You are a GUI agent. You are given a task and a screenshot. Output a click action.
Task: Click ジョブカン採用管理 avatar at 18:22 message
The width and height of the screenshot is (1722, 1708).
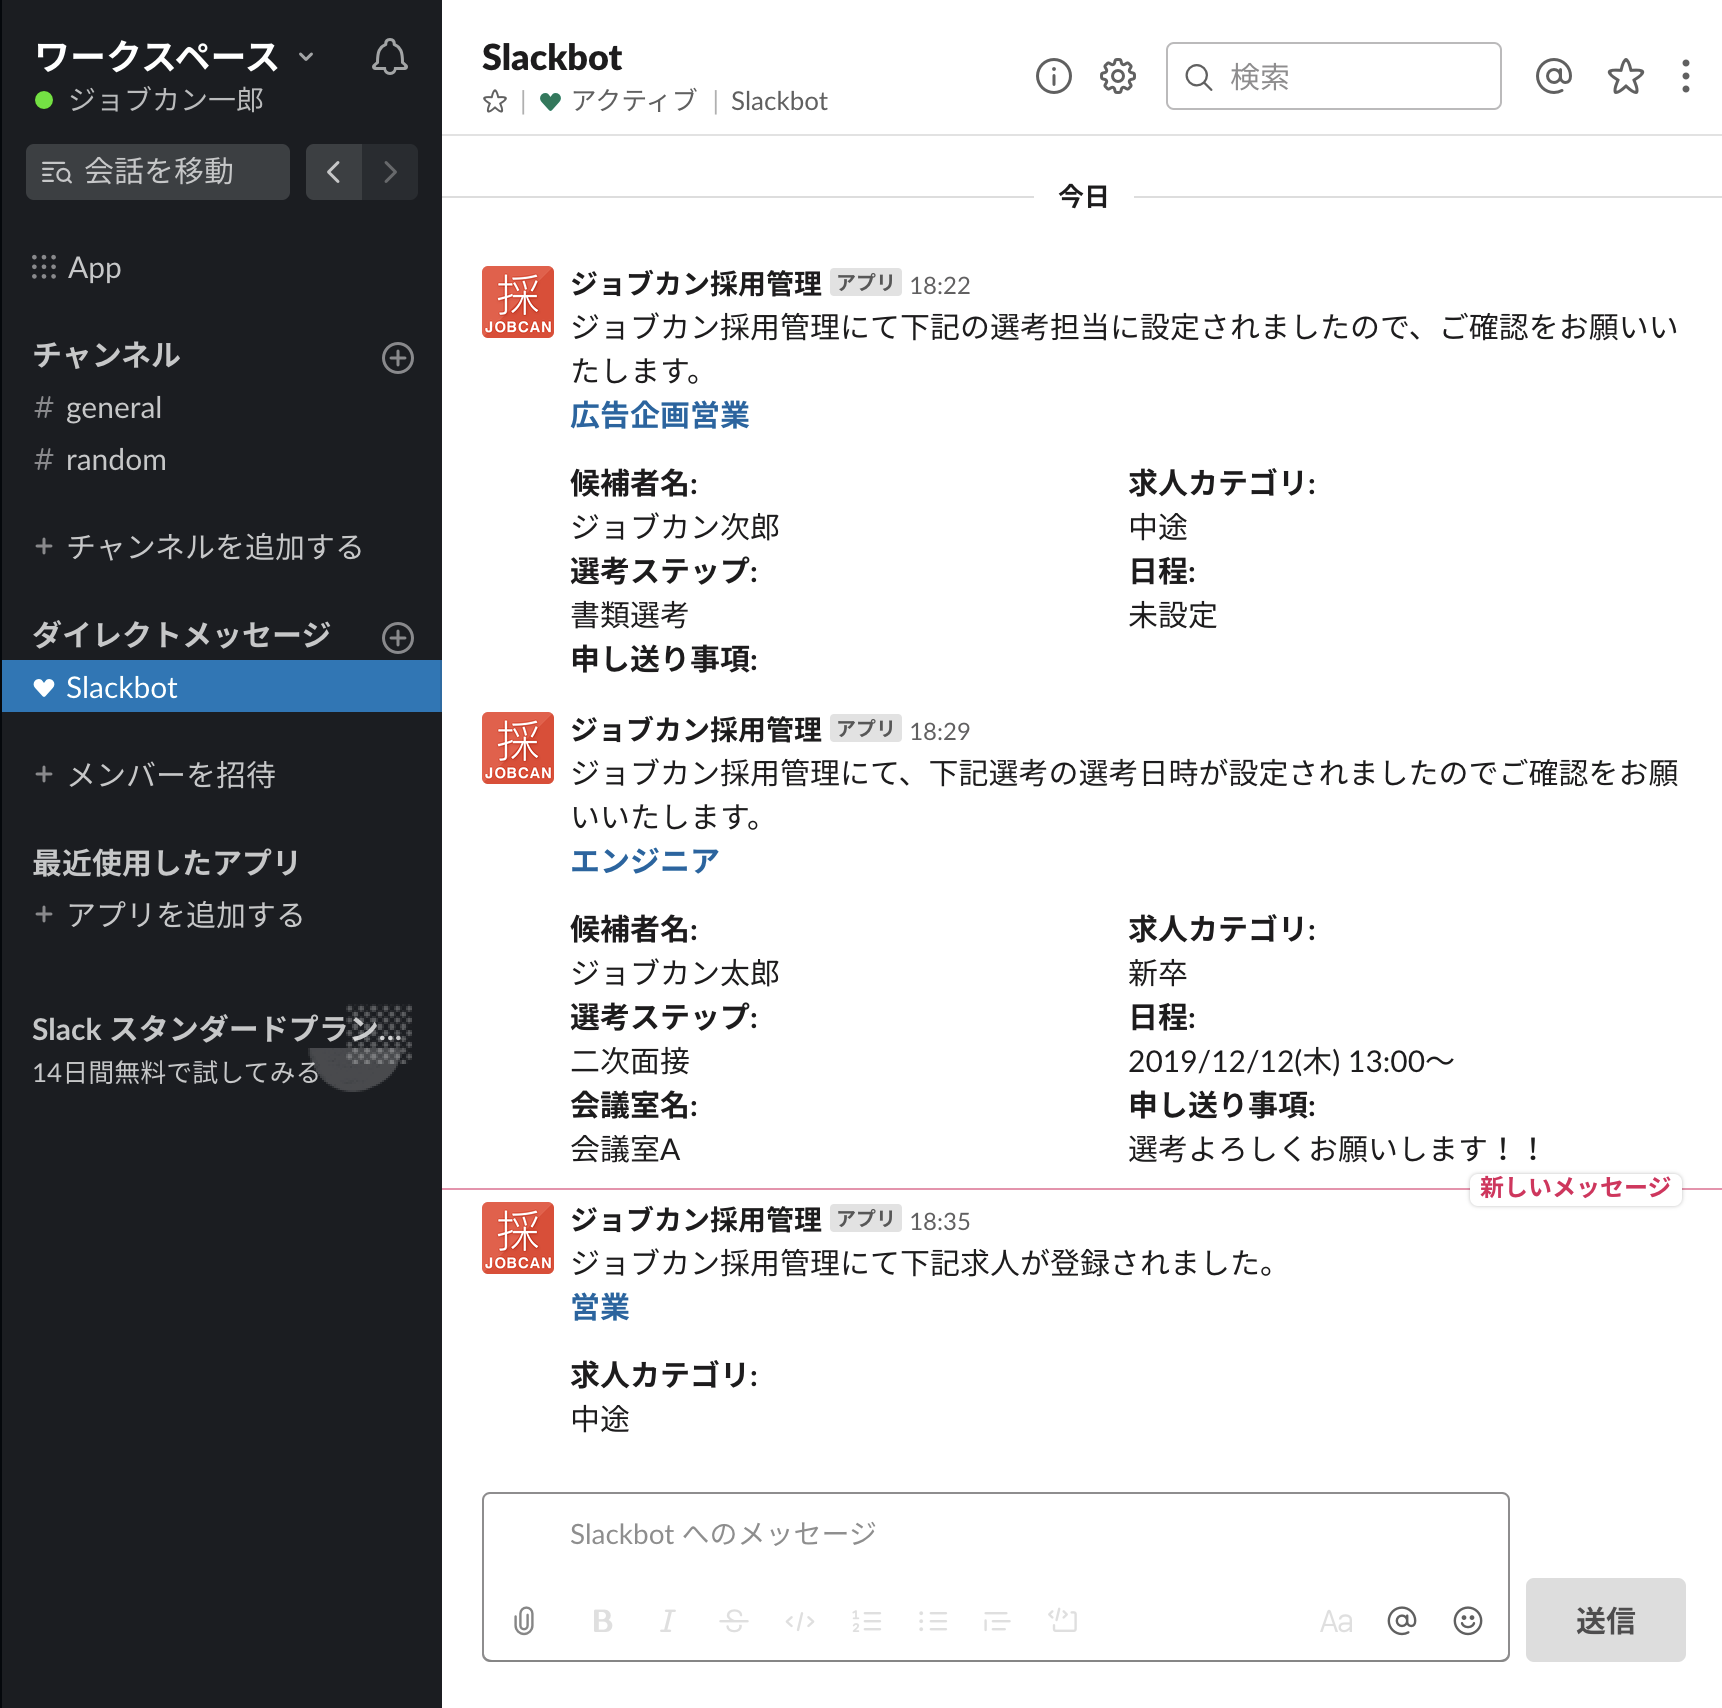click(x=518, y=302)
